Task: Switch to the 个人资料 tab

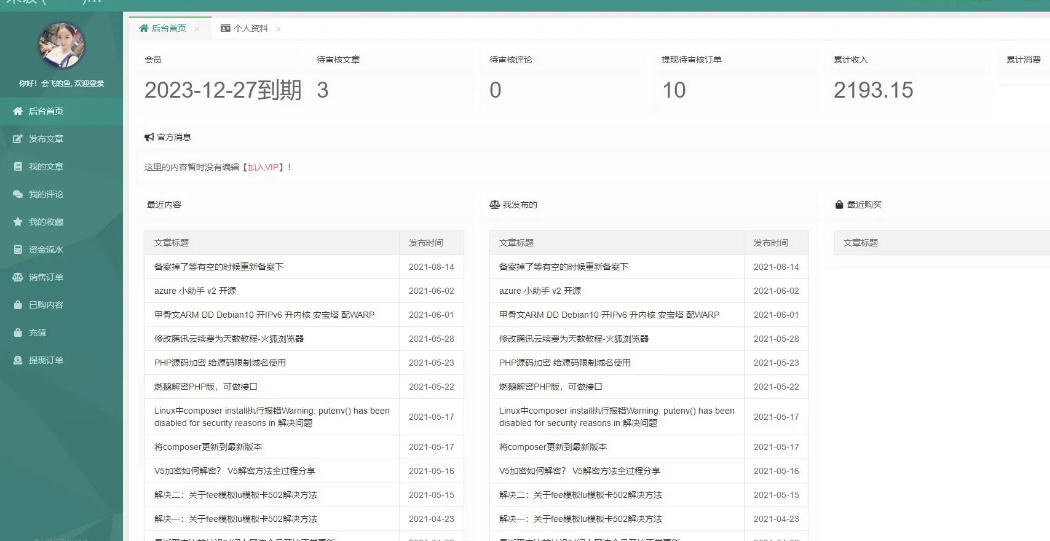Action: [x=249, y=28]
